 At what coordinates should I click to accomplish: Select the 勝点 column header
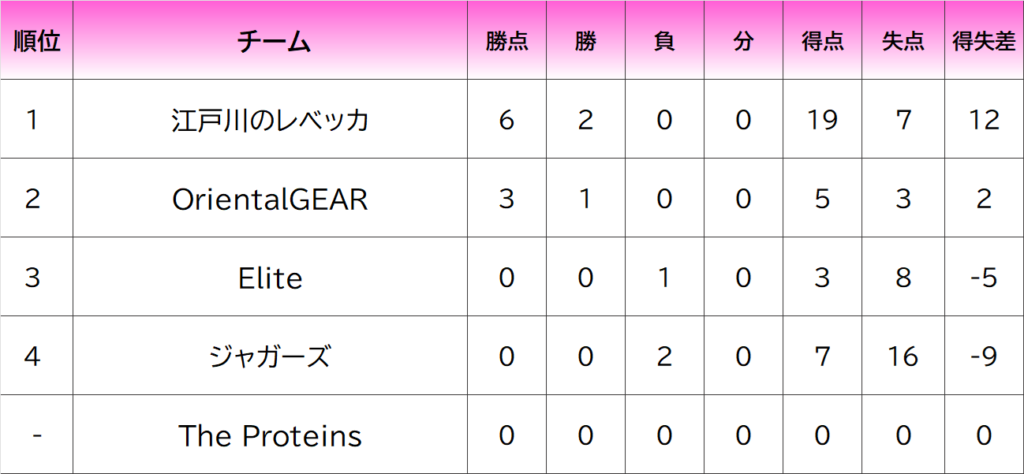pyautogui.click(x=506, y=42)
